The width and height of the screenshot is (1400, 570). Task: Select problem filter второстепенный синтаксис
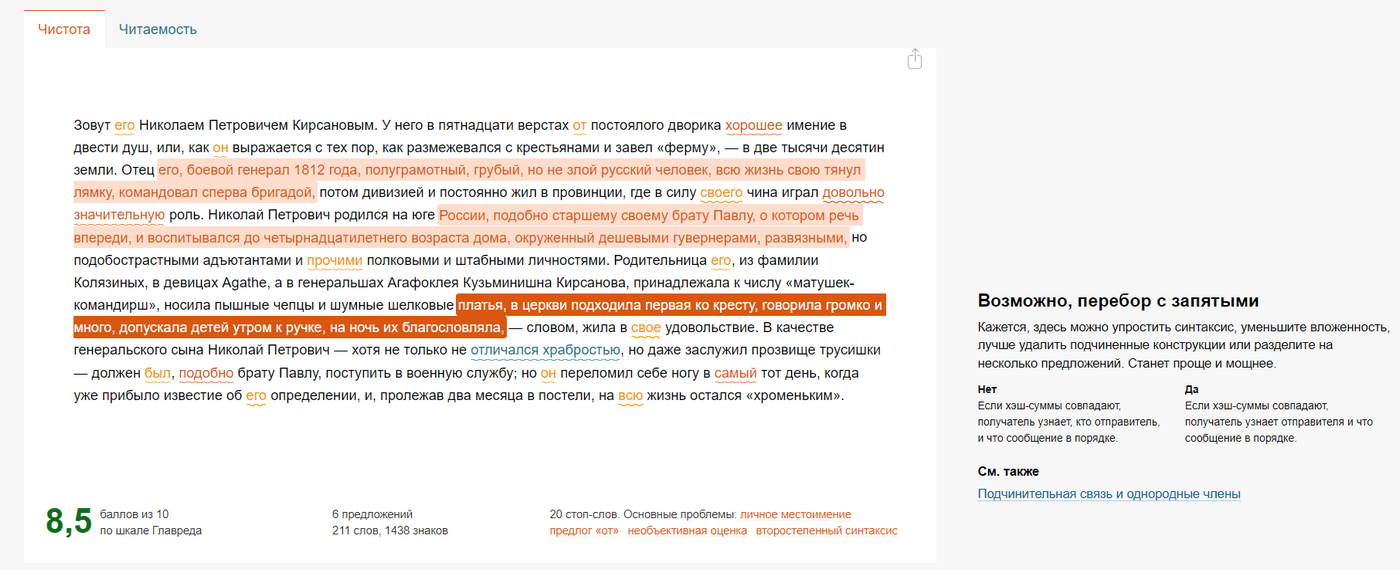pyautogui.click(x=826, y=531)
